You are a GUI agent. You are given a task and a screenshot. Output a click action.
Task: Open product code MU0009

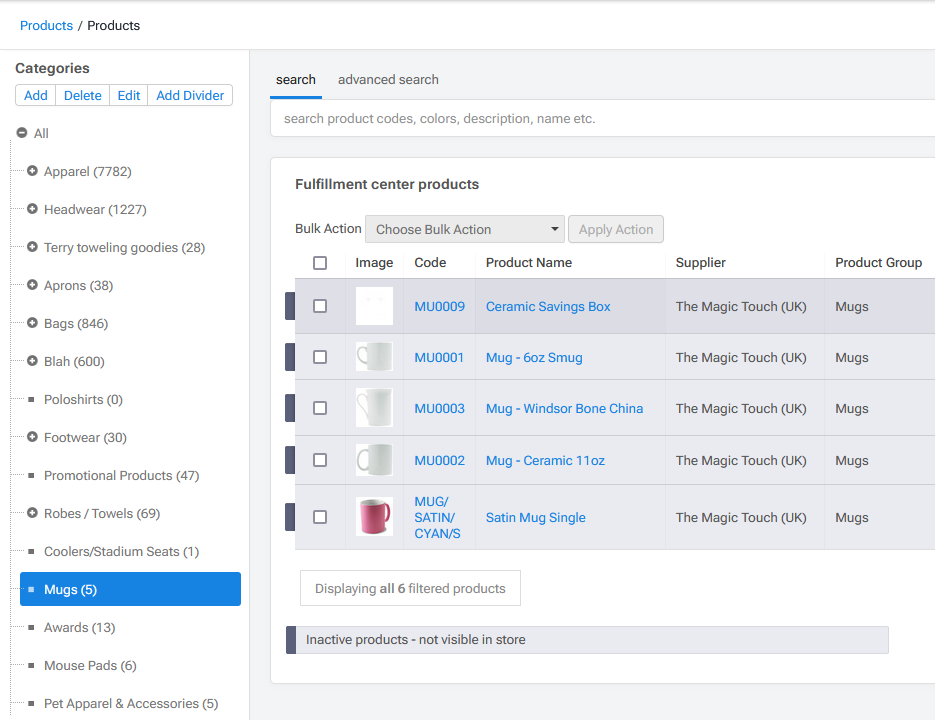[x=439, y=307]
